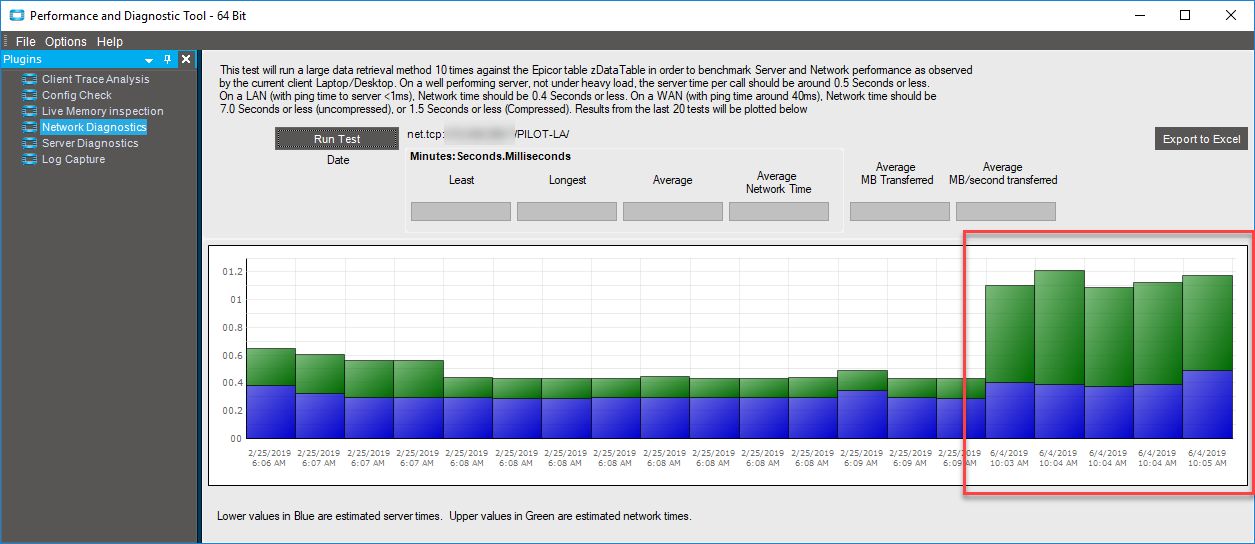Viewport: 1255px width, 544px height.
Task: Select the Config Check plugin icon
Action: pyautogui.click(x=30, y=95)
